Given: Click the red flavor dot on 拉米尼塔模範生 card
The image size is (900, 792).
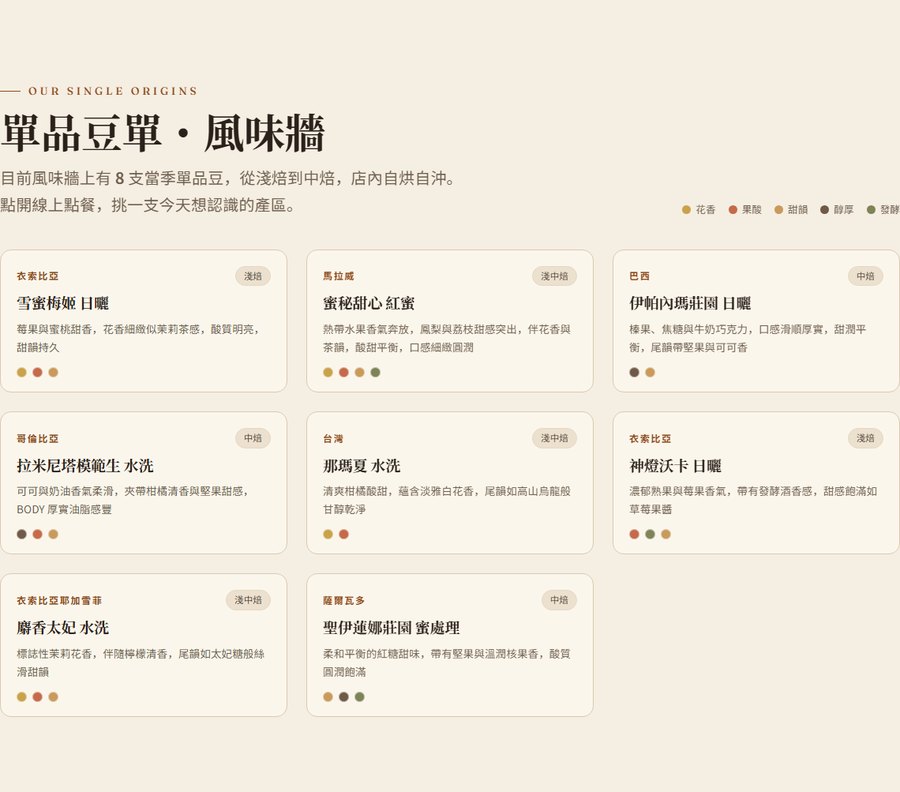Looking at the screenshot, I should (x=37, y=534).
